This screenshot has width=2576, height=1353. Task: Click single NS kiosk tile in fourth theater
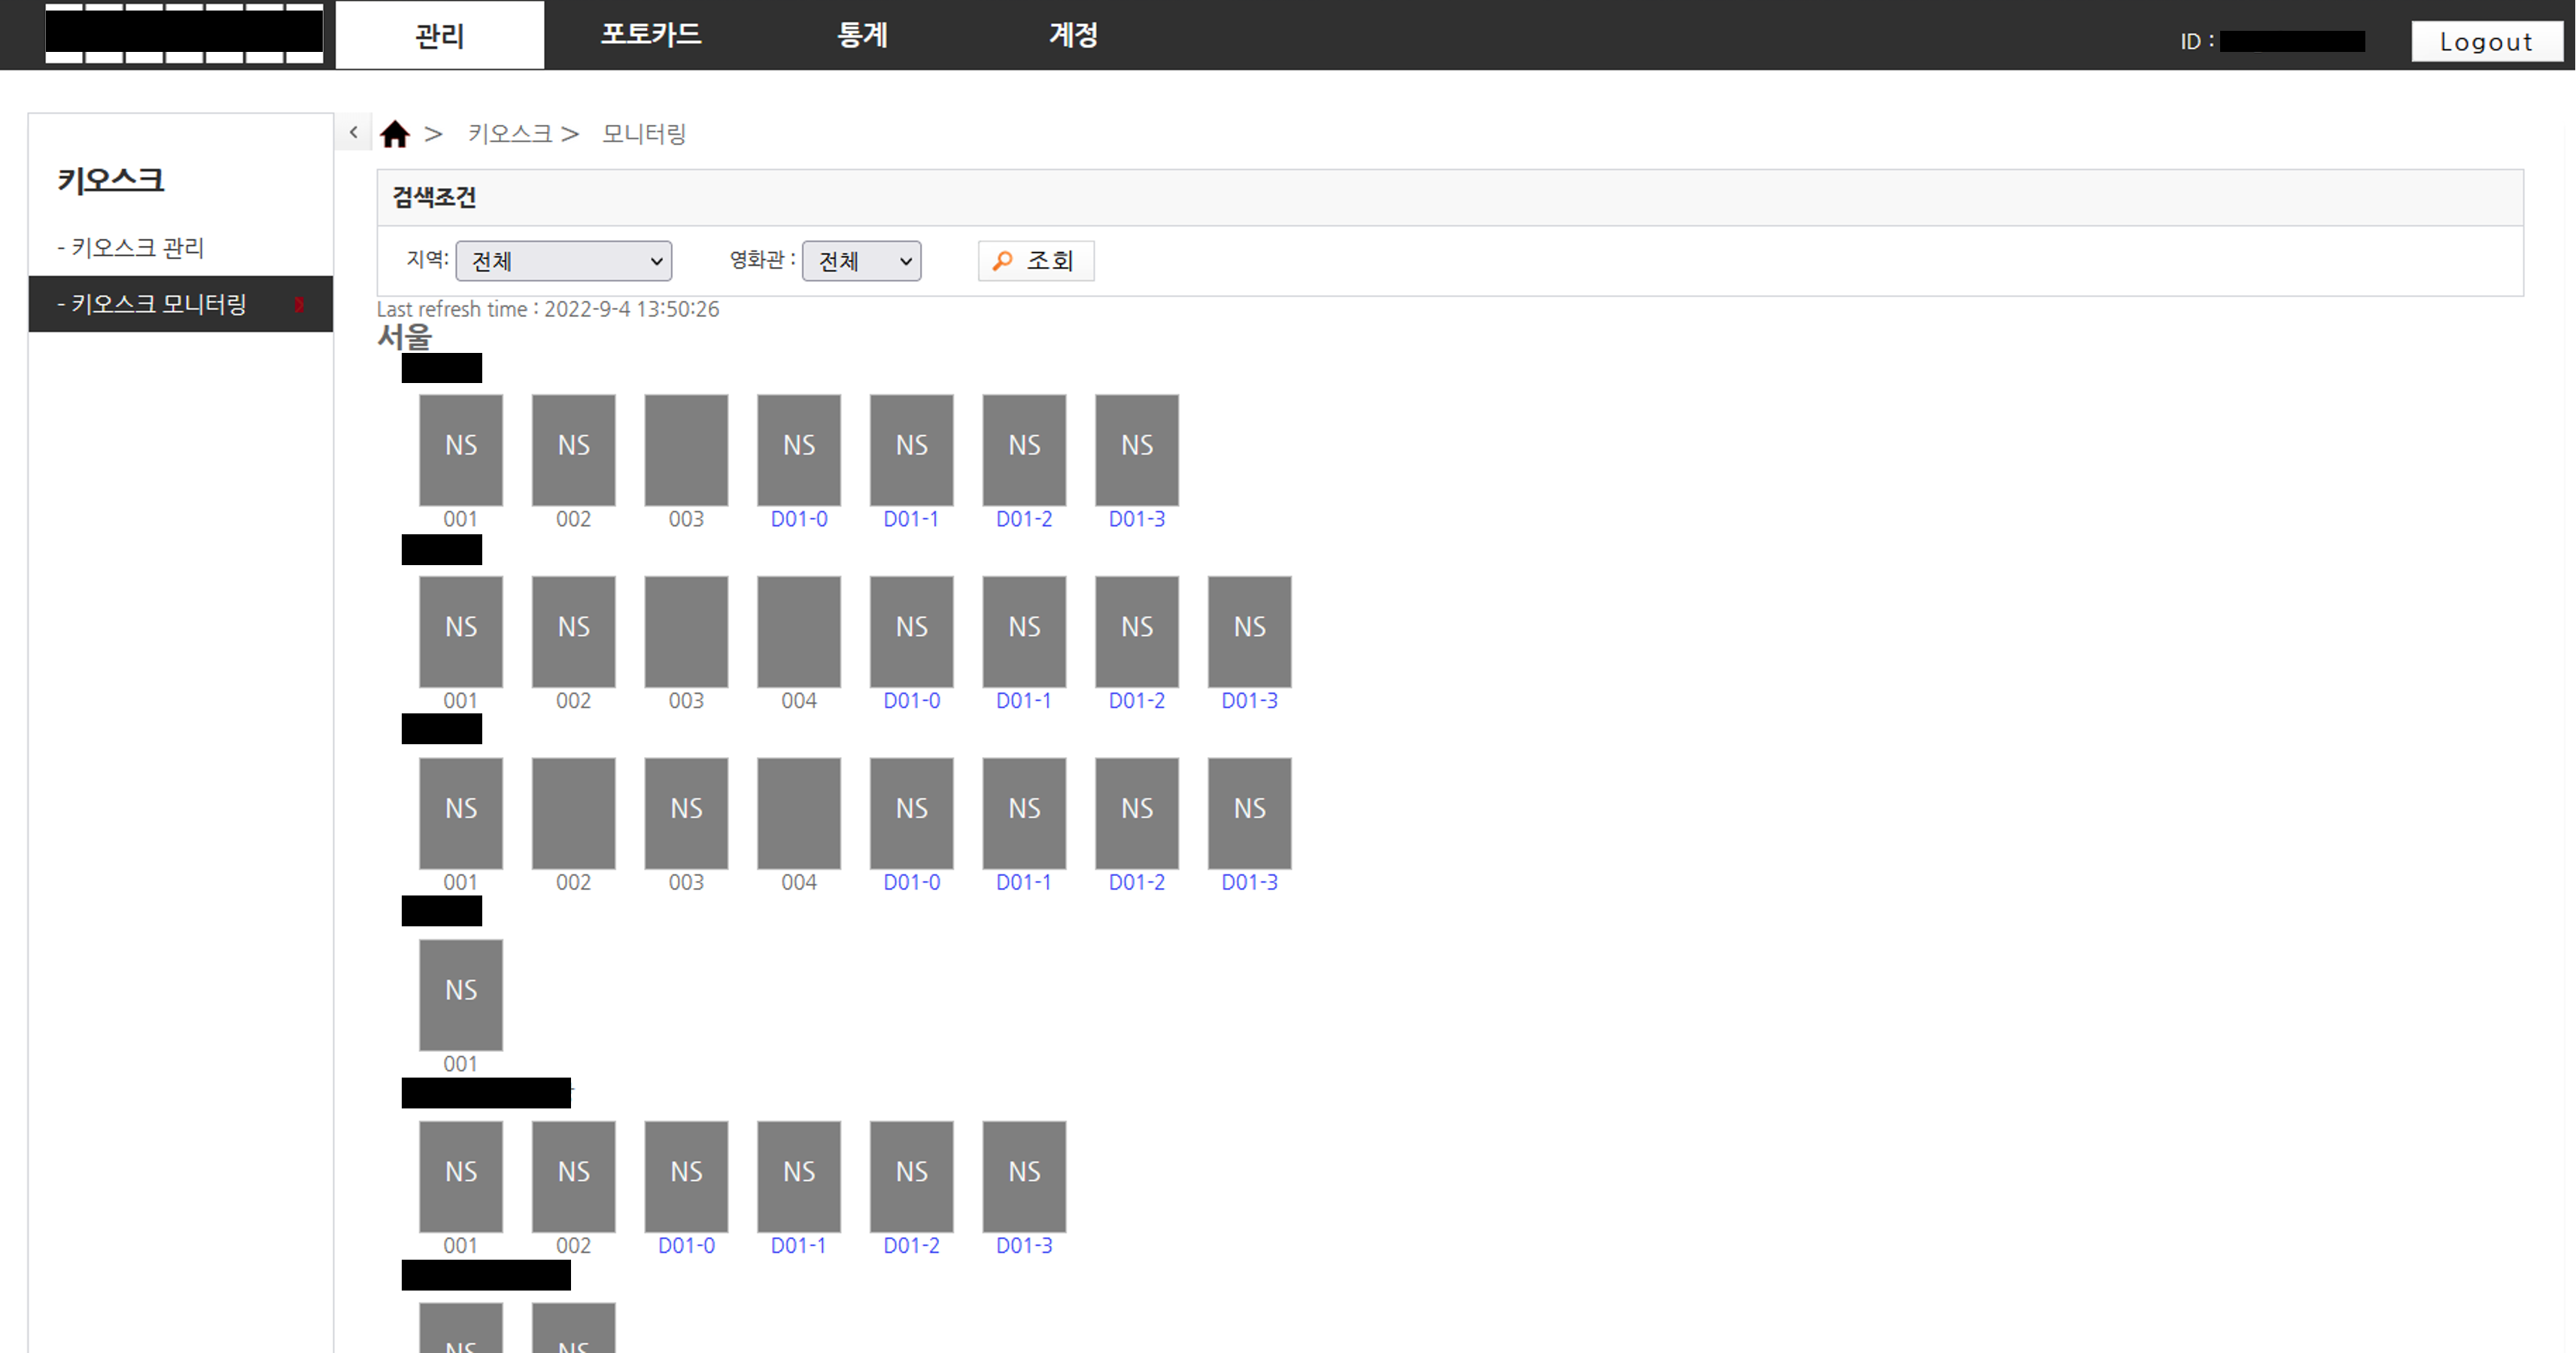(x=460, y=994)
